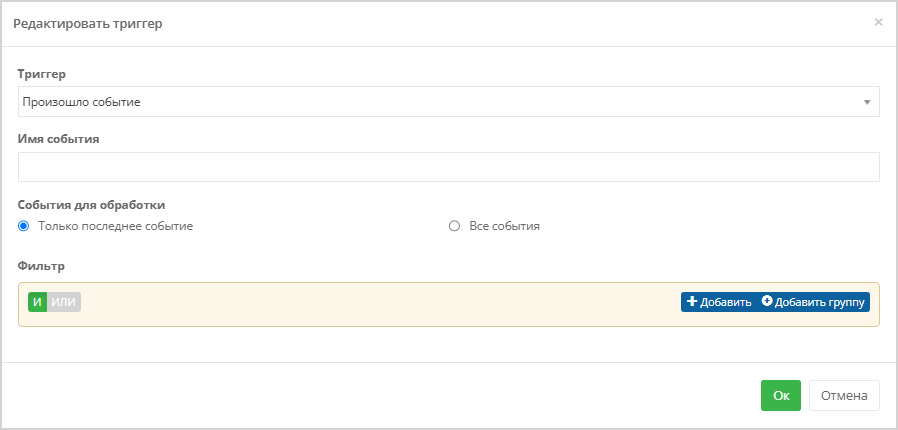Screen dimensions: 898x430
Task: Select the Все события radio button
Action: point(454,226)
